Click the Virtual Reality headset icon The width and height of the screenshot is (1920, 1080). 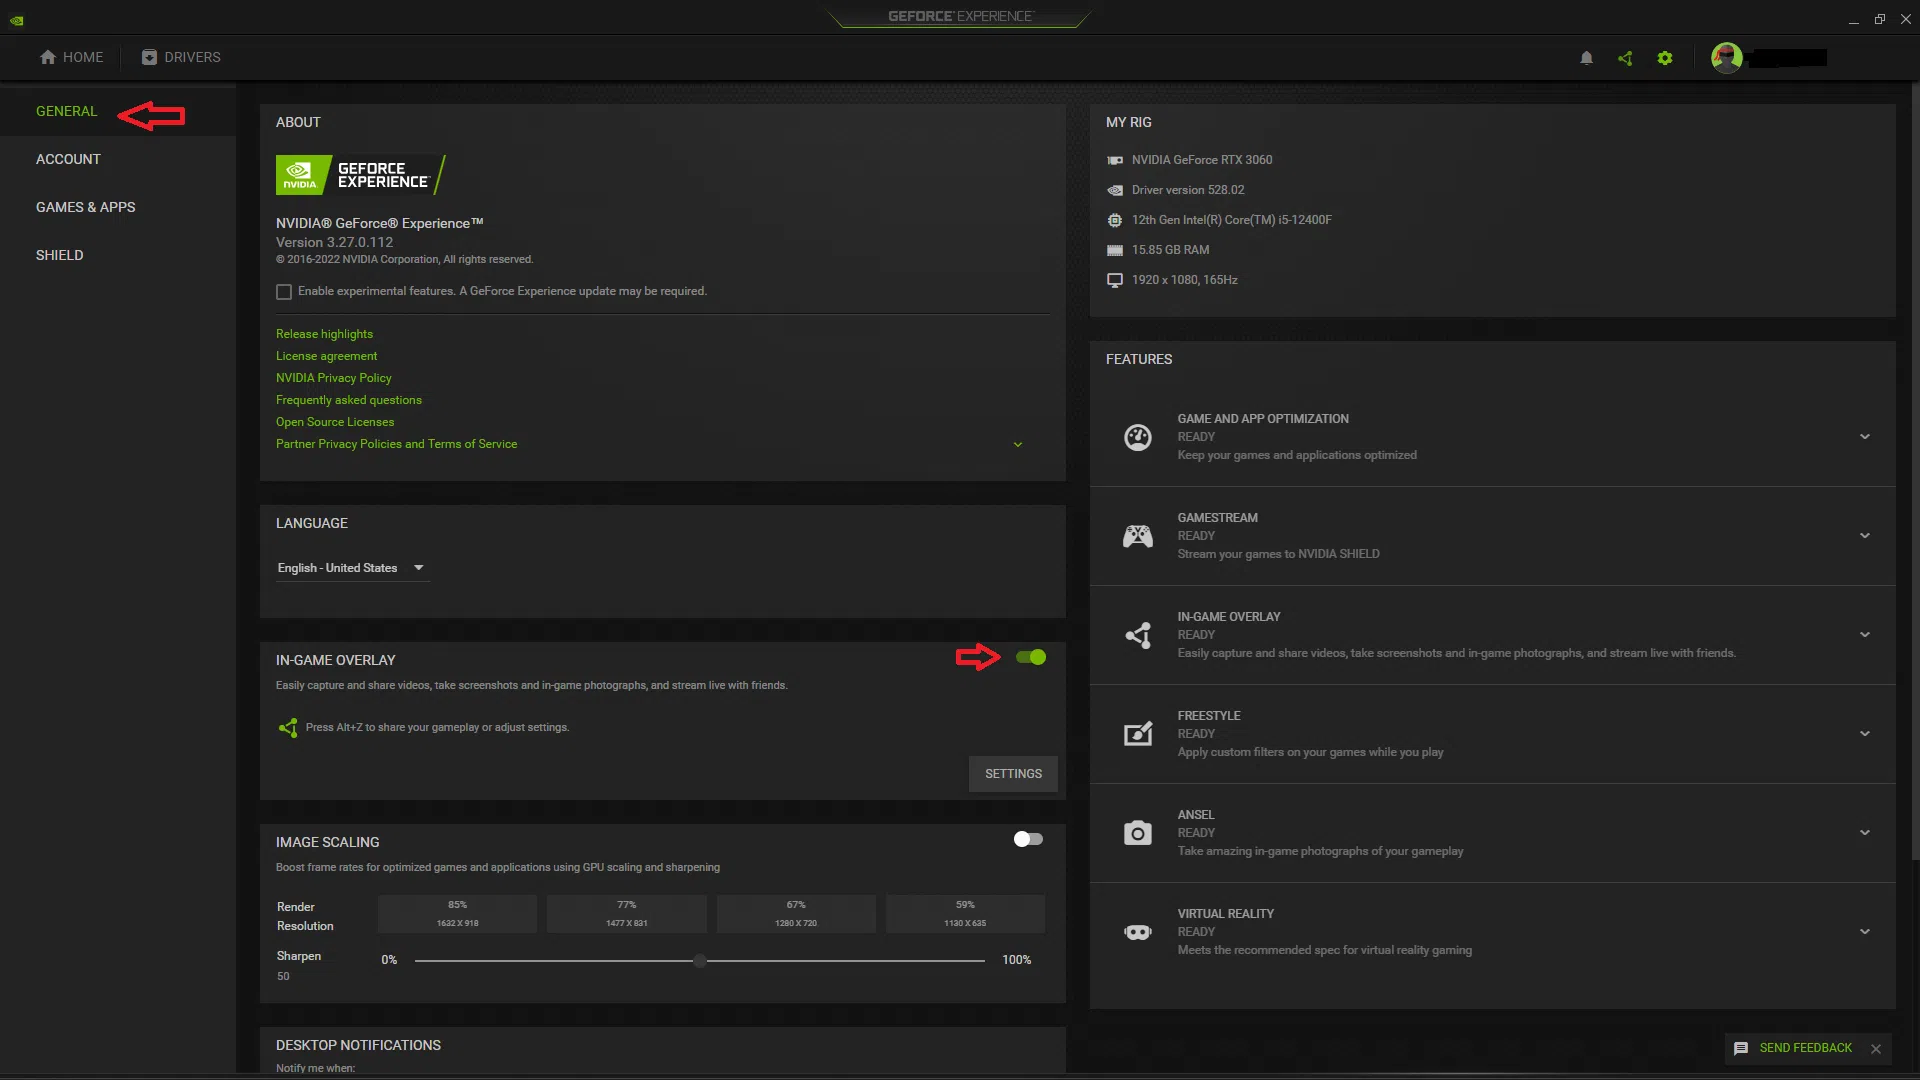pyautogui.click(x=1138, y=932)
